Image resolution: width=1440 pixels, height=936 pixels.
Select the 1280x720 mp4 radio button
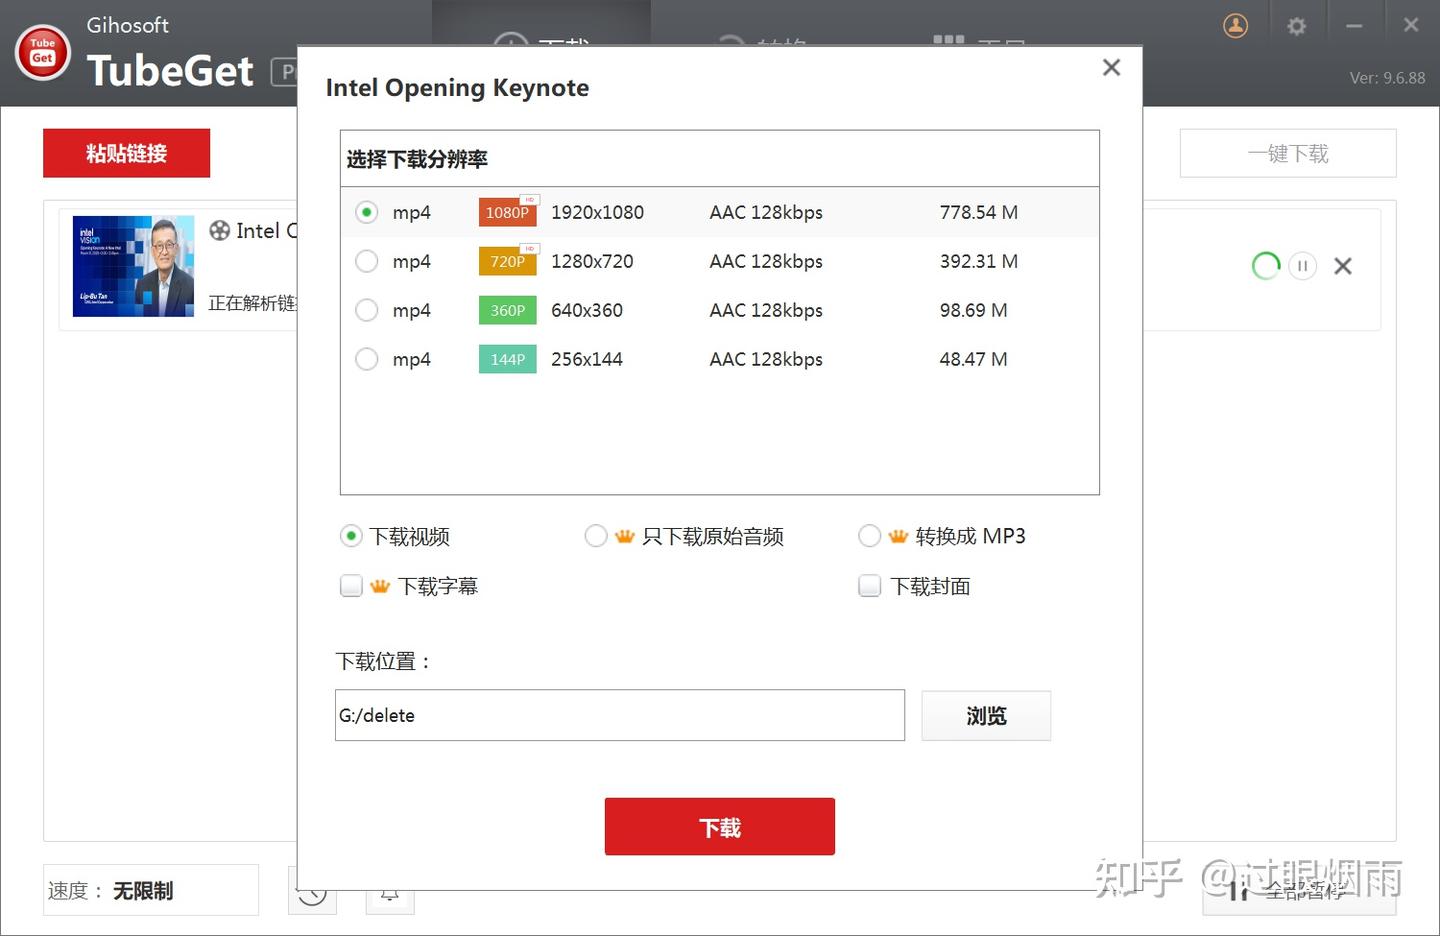point(367,261)
